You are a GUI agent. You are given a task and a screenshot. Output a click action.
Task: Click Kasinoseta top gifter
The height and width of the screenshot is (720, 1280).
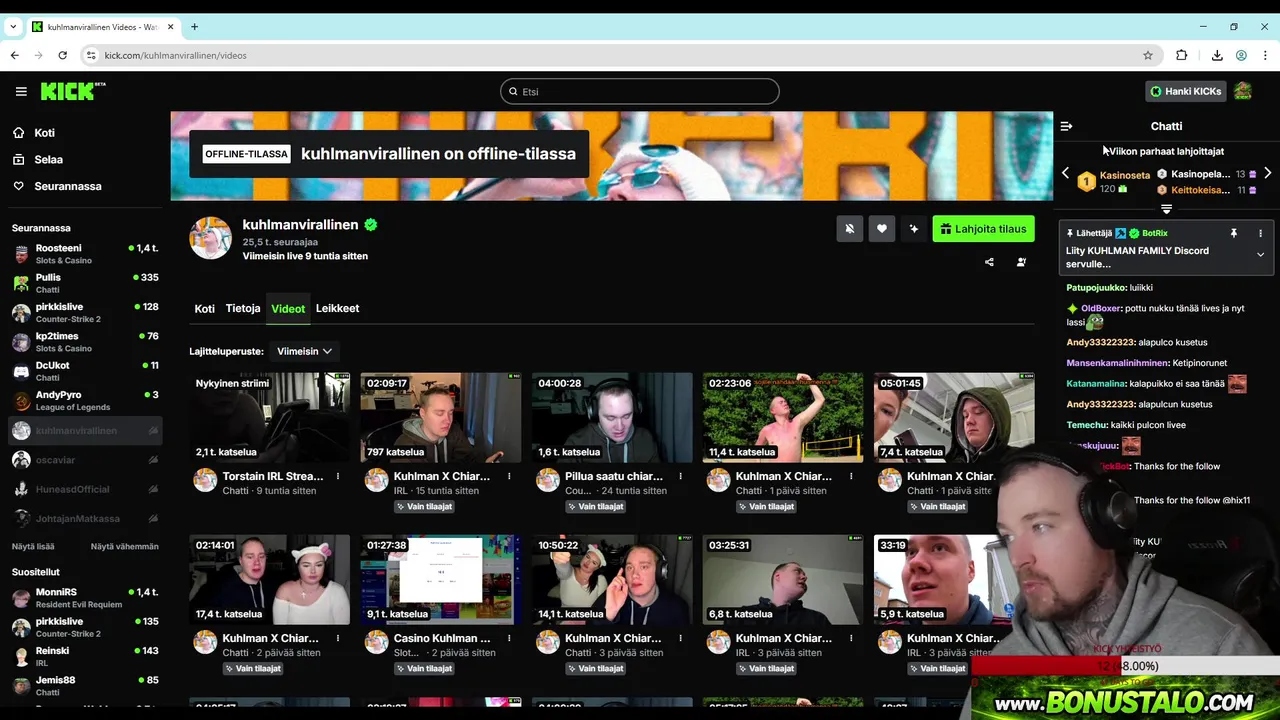1125,175
